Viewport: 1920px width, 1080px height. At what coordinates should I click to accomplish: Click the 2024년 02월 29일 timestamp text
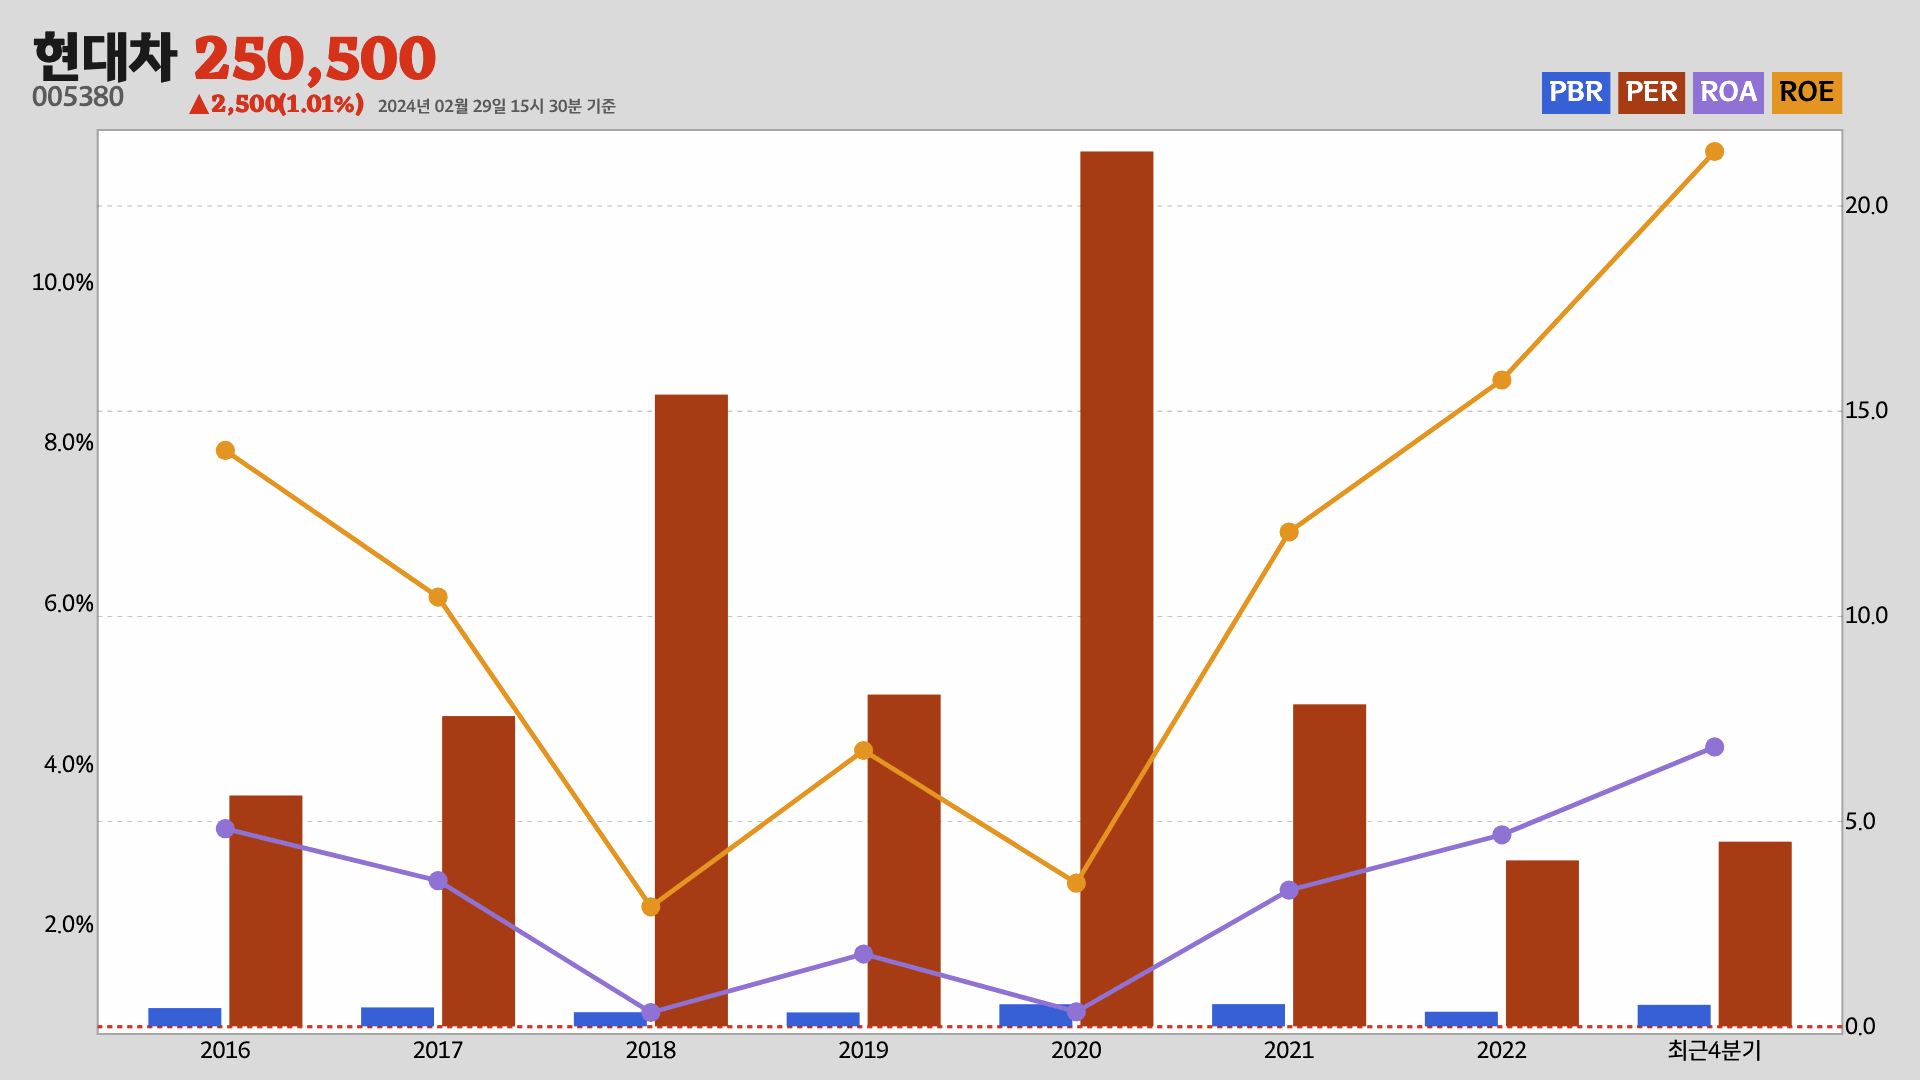(496, 106)
